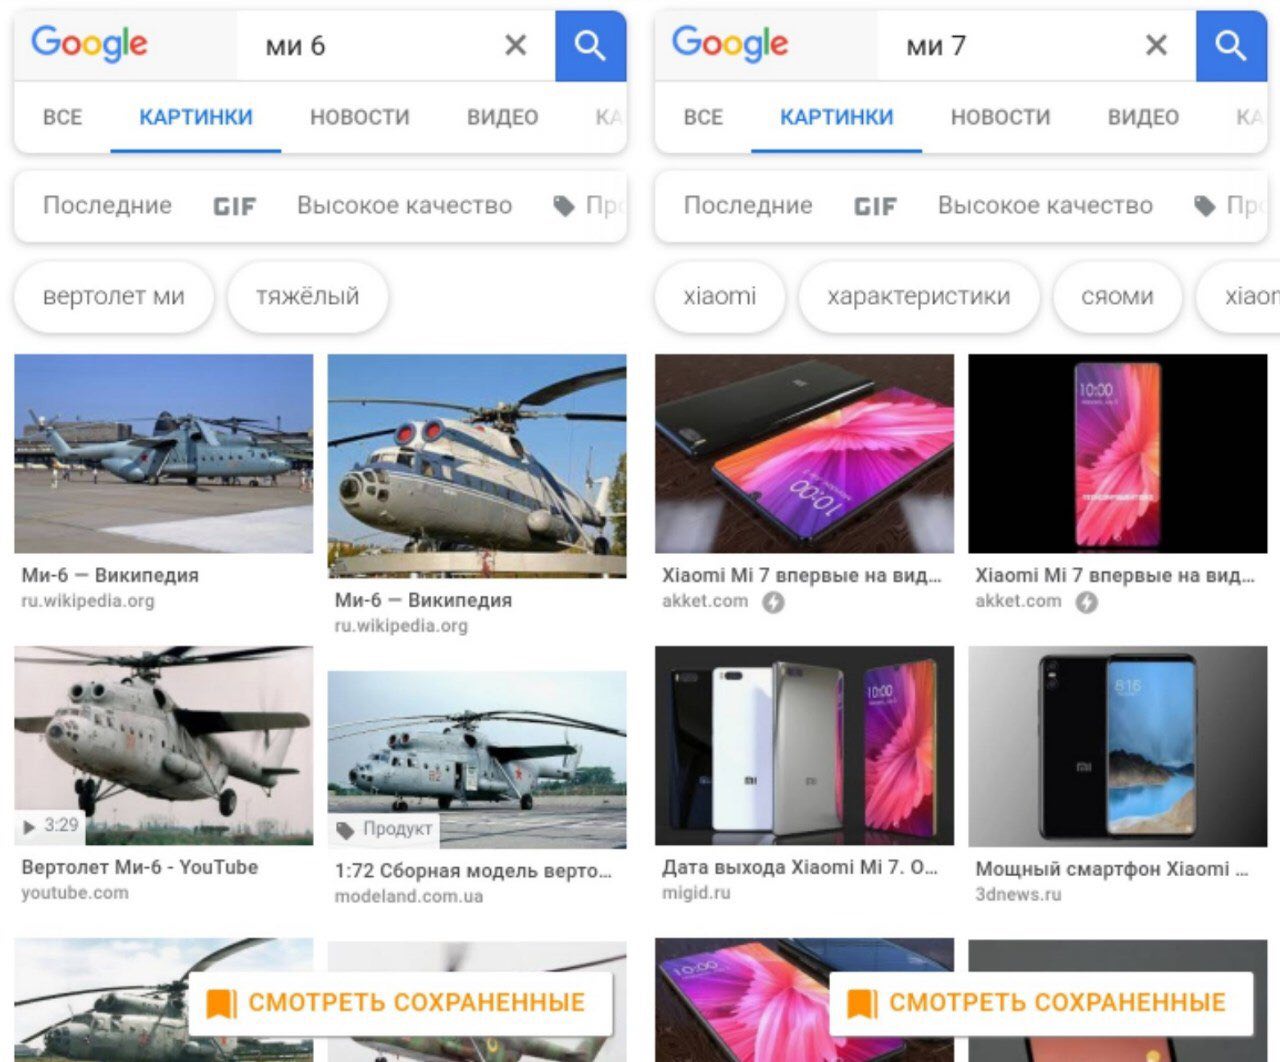Open 'Вертолет Ми-6 - YouTube' video thumbnail
The image size is (1280, 1062).
(163, 745)
